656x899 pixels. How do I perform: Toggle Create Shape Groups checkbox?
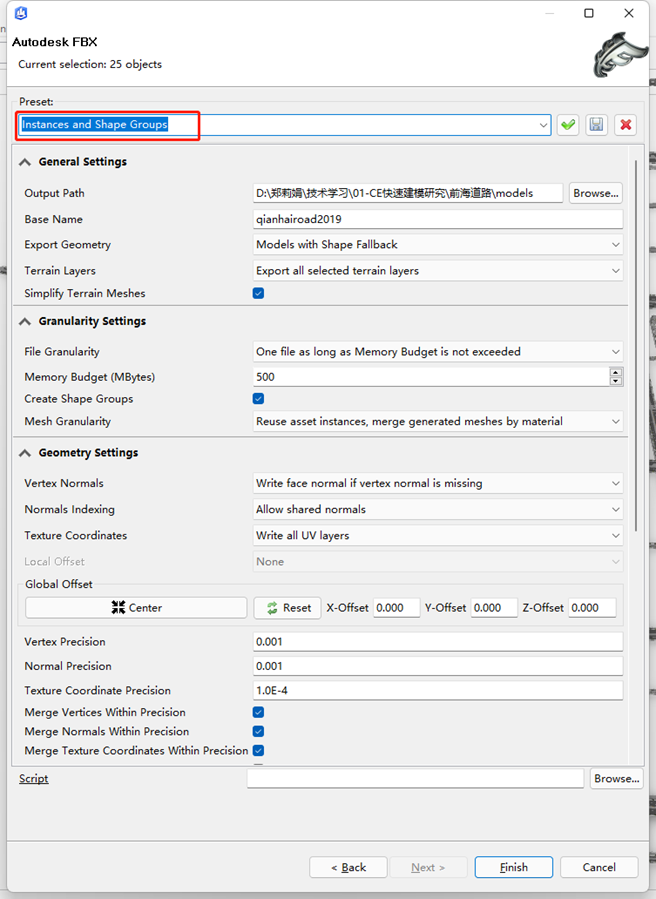(x=259, y=399)
